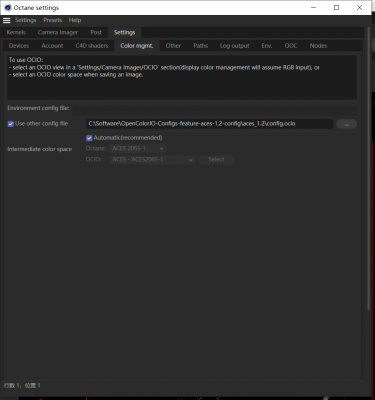Open the Presets menu
The image size is (375, 400).
(53, 20)
